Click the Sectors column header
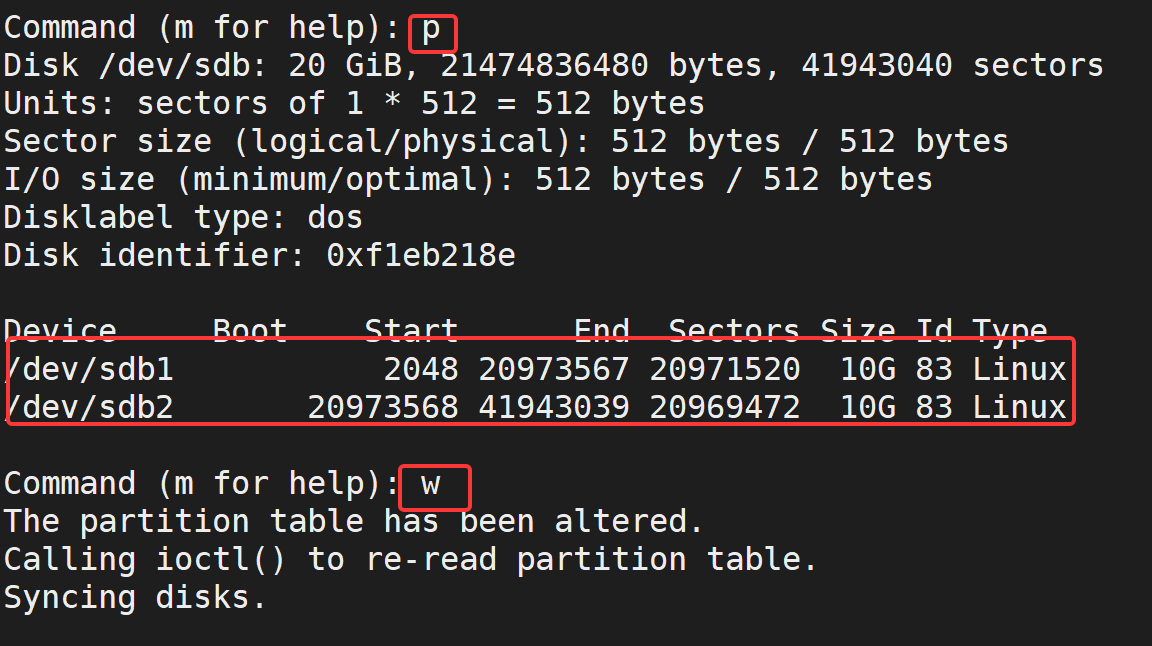1152x646 pixels. click(x=734, y=331)
